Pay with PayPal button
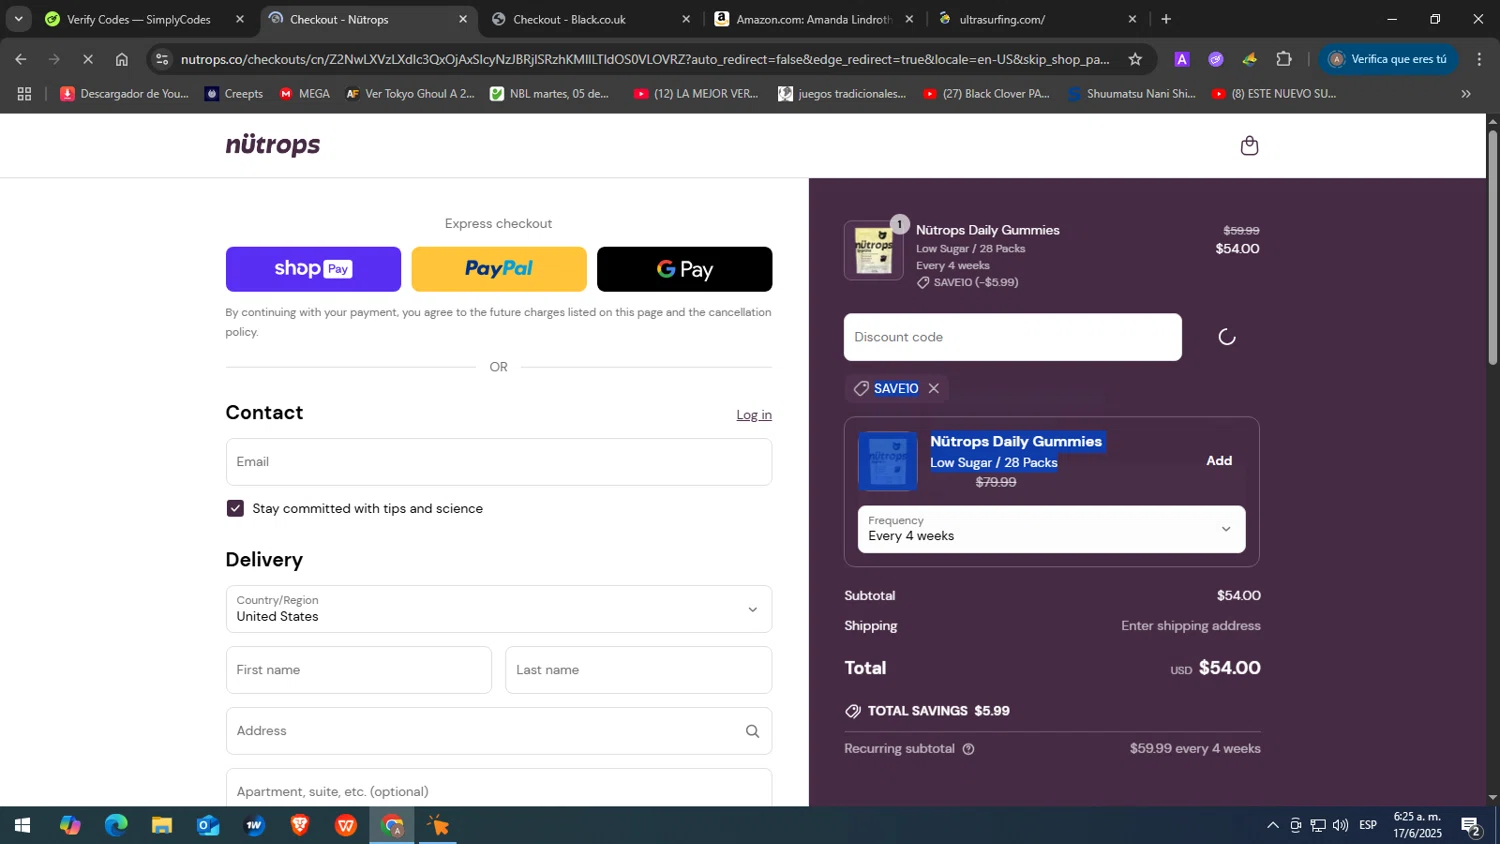Viewport: 1500px width, 844px height. 499,269
